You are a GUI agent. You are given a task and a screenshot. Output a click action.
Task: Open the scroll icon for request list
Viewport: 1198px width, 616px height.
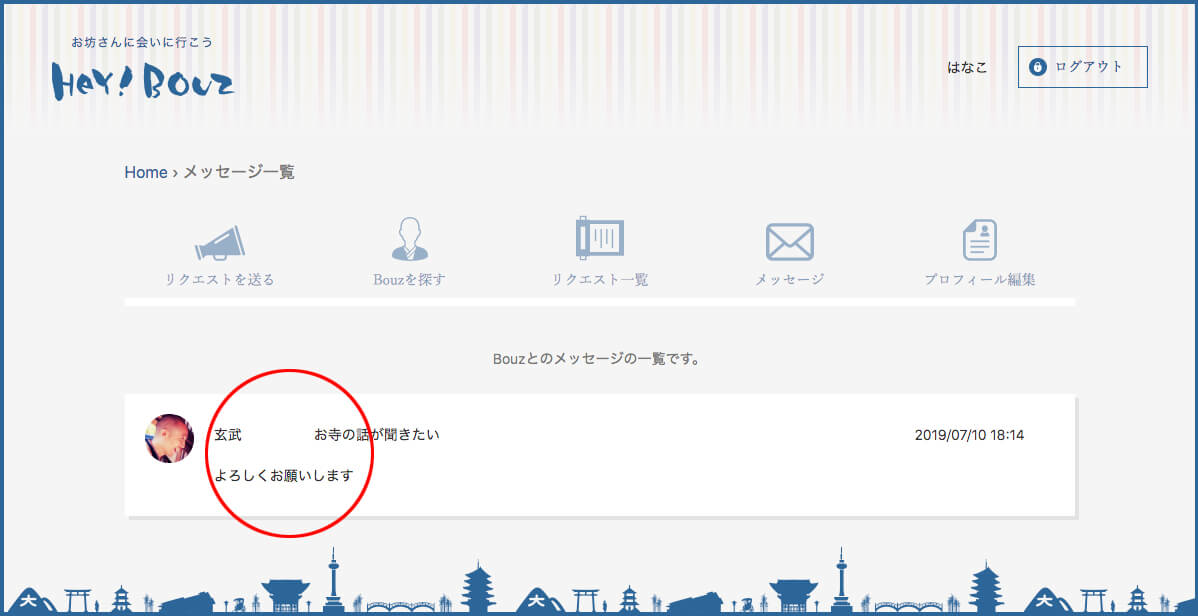coord(600,239)
